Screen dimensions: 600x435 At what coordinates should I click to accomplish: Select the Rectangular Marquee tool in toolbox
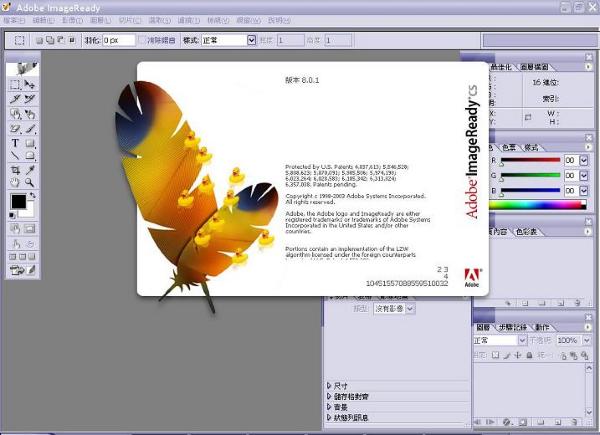point(15,85)
